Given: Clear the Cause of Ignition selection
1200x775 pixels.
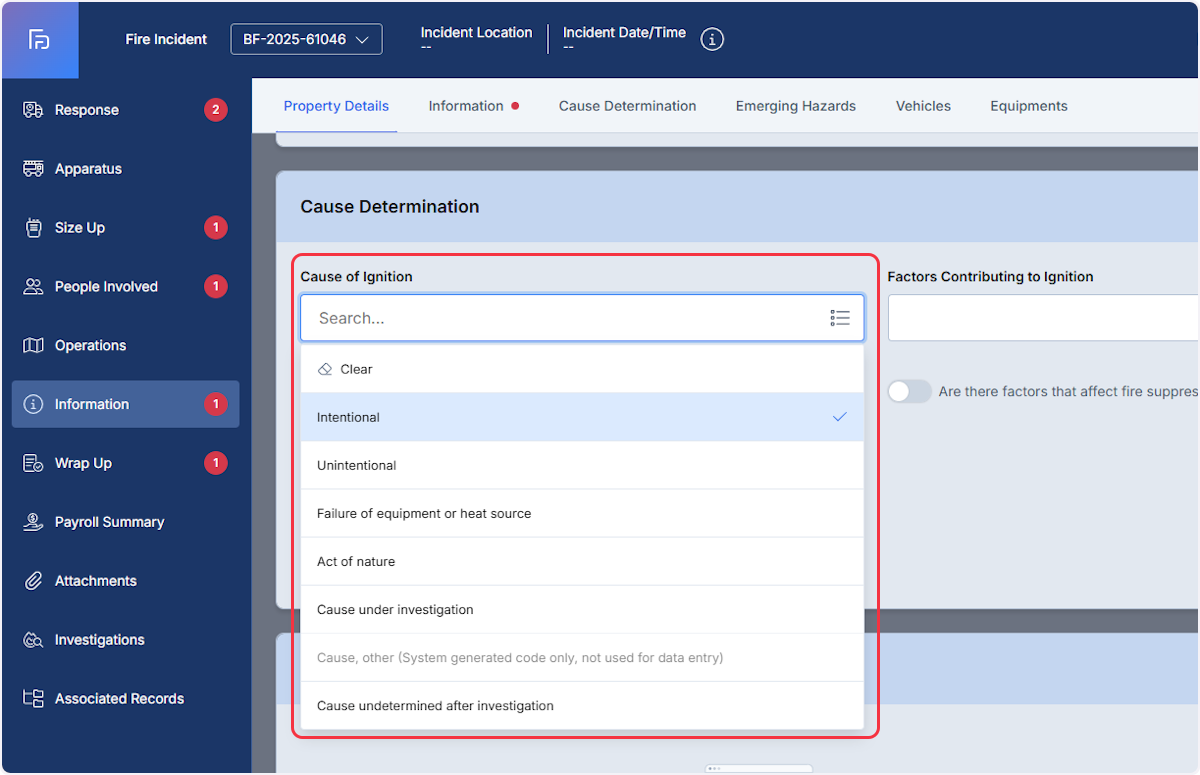Looking at the screenshot, I should 582,369.
